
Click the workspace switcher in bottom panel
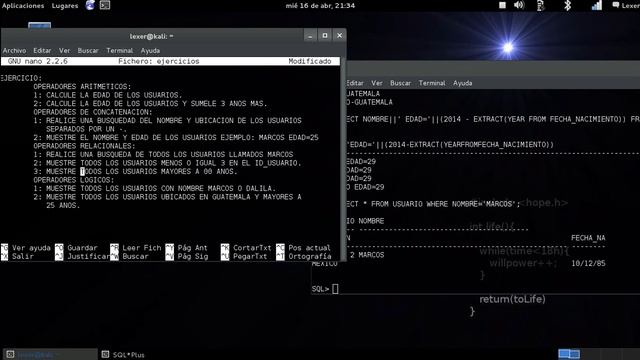click(569, 354)
